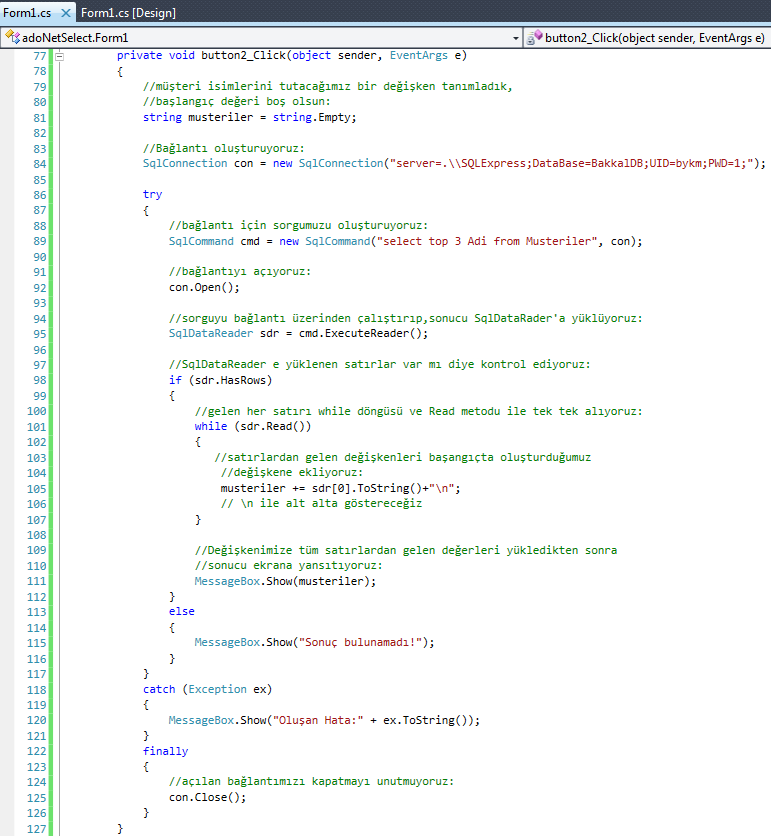Click comment '//sonucu ekrana yansıtıyoruz:'
This screenshot has height=836, width=771.
pyautogui.click(x=288, y=565)
